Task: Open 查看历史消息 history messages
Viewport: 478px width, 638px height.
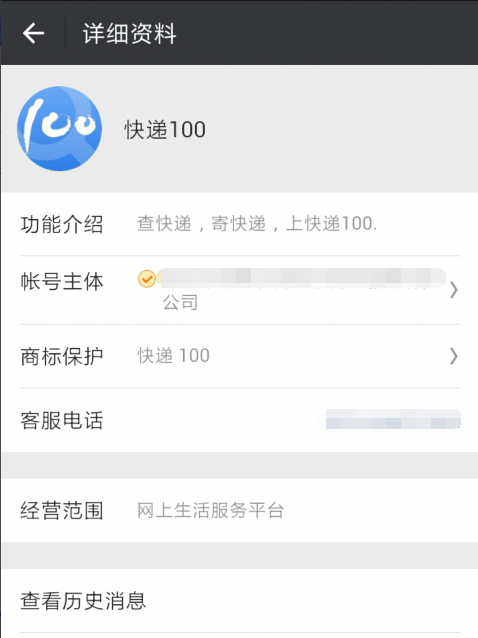Action: [239, 601]
